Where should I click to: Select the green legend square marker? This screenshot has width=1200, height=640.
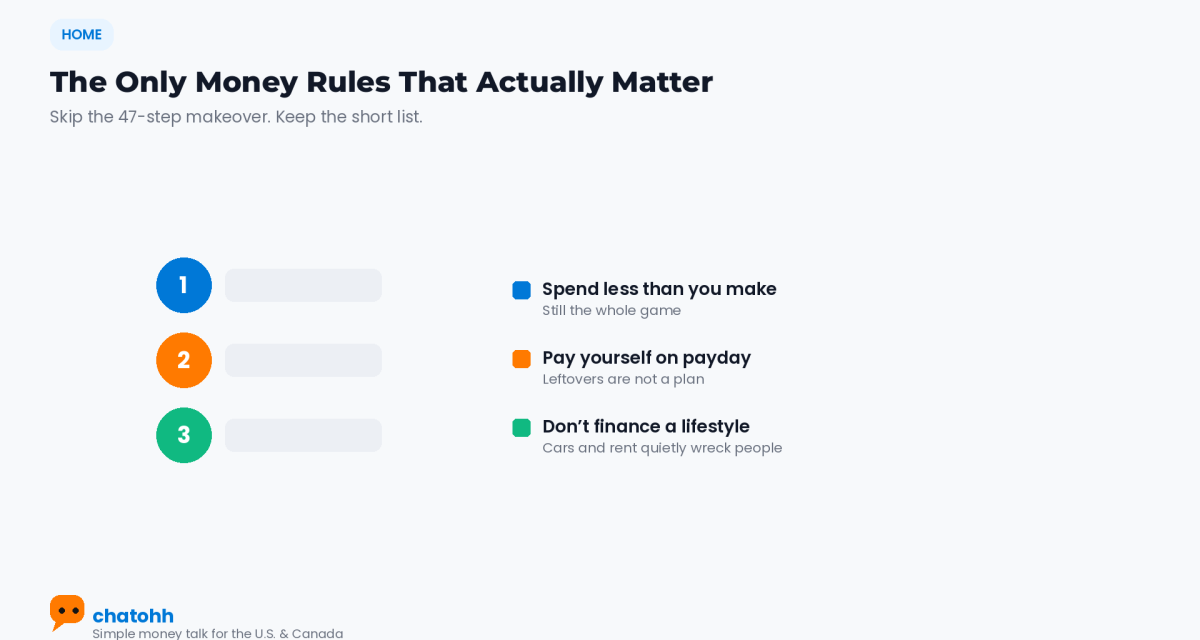(521, 428)
